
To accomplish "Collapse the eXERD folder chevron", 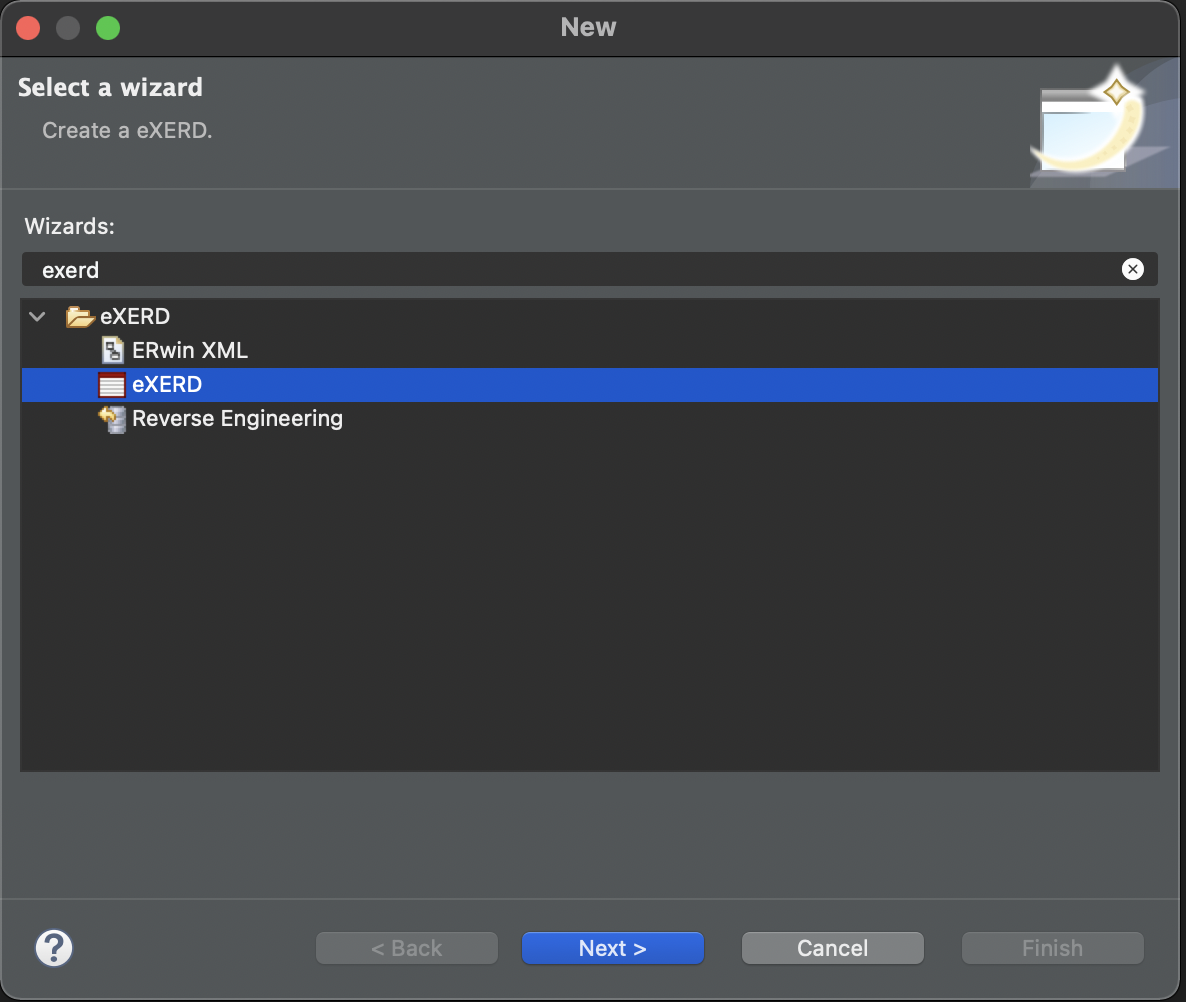I will (x=37, y=316).
